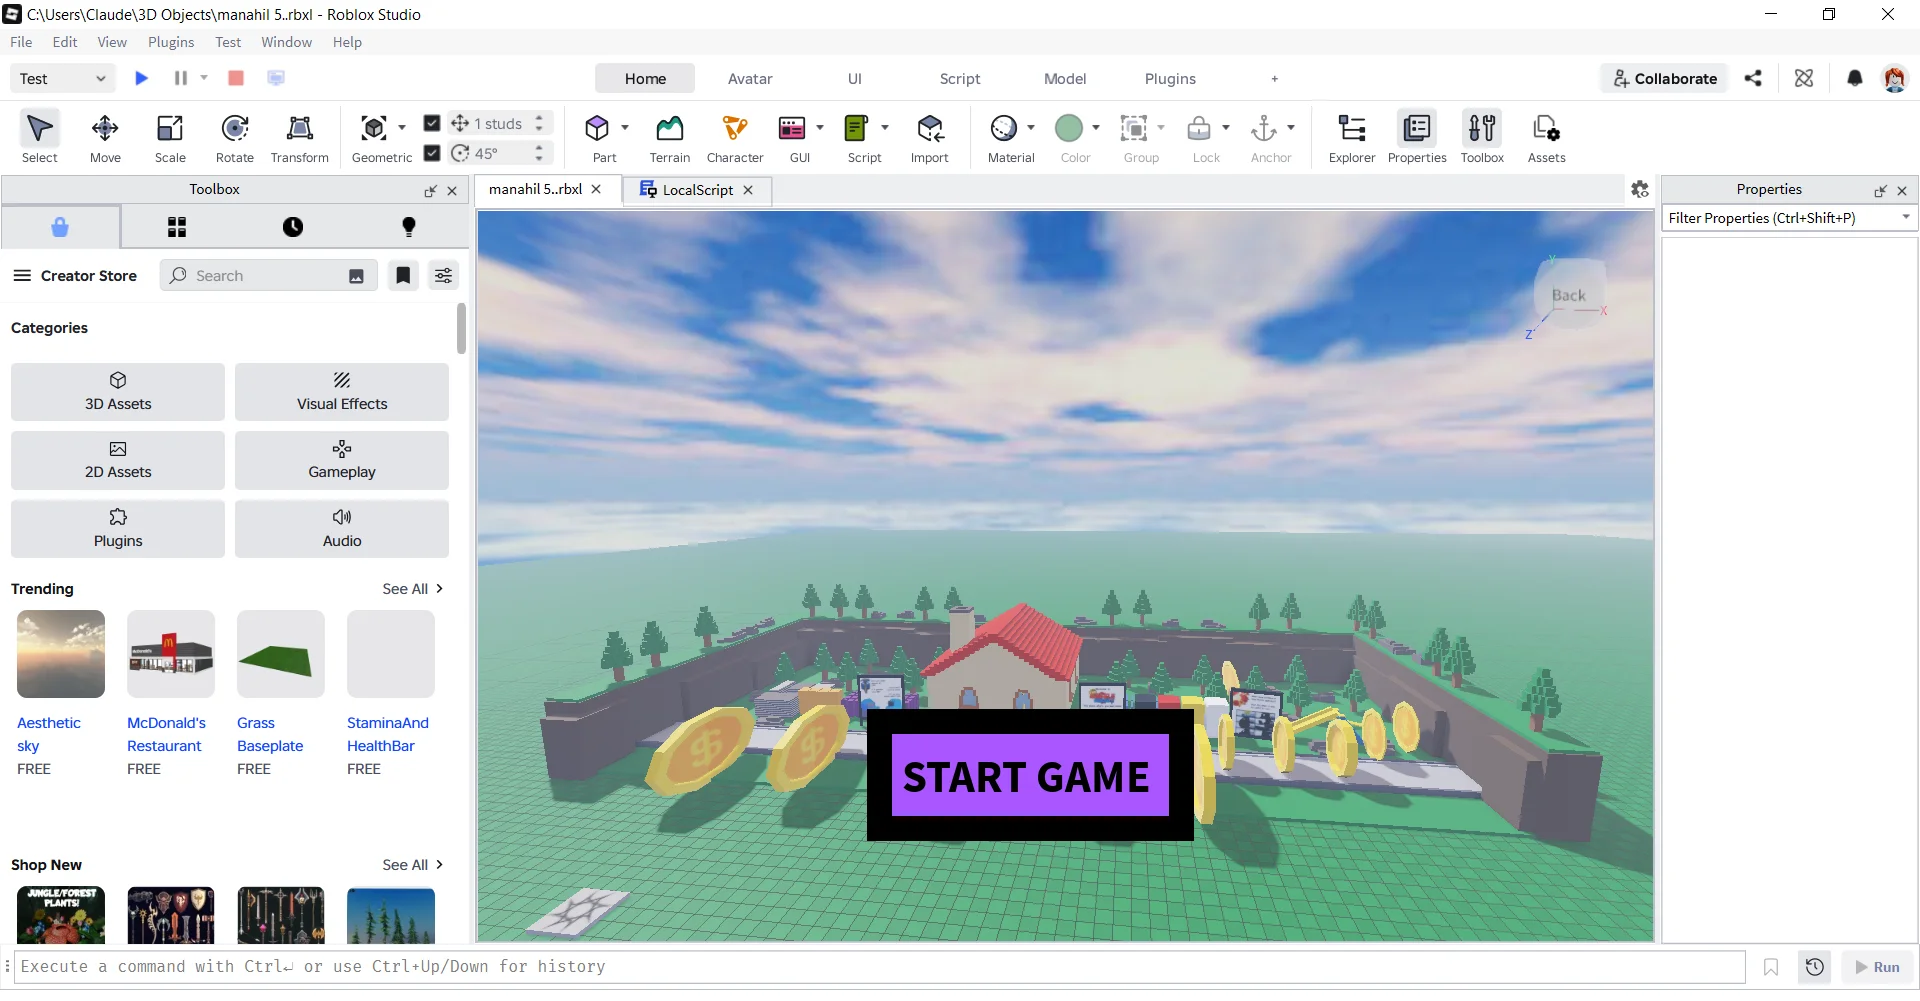
Task: Start playtest with the Play button
Action: (x=142, y=78)
